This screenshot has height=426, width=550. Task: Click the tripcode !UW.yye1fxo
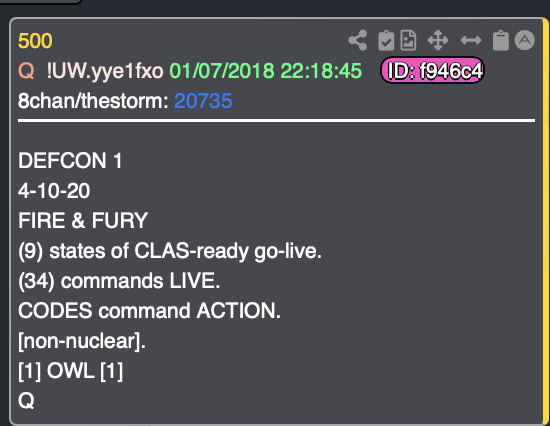(105, 71)
